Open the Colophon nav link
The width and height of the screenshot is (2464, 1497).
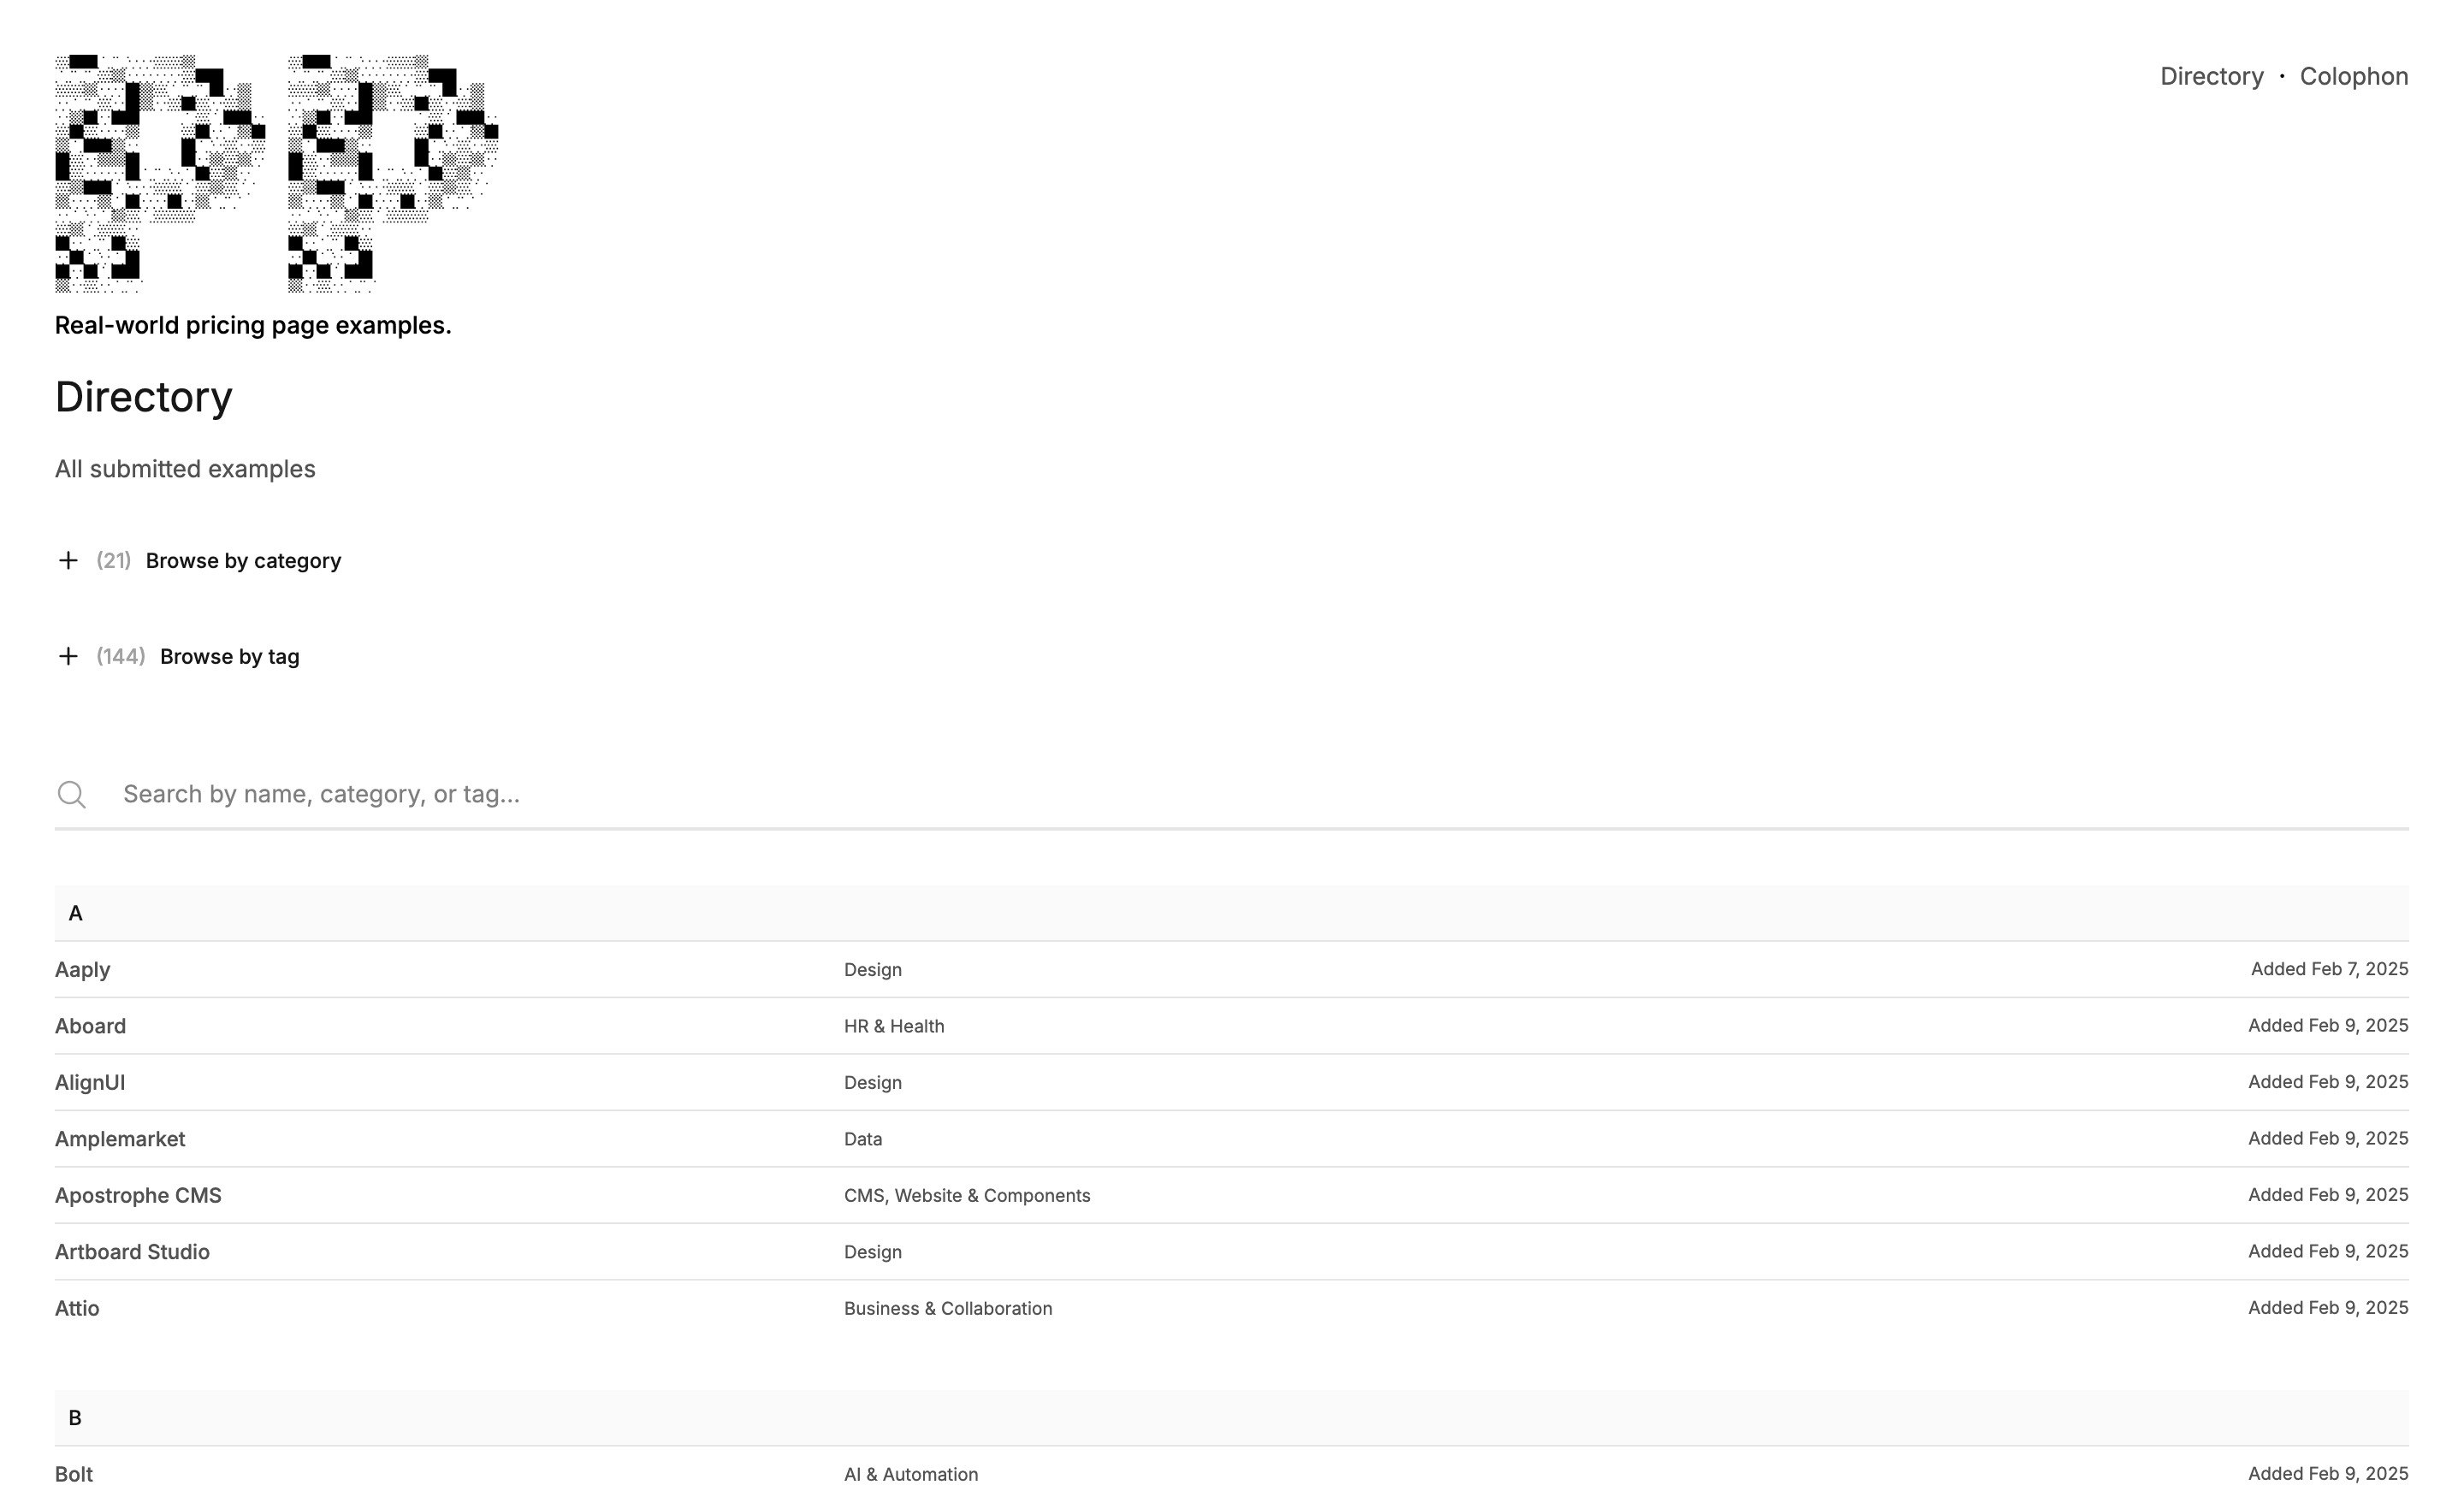[2353, 76]
